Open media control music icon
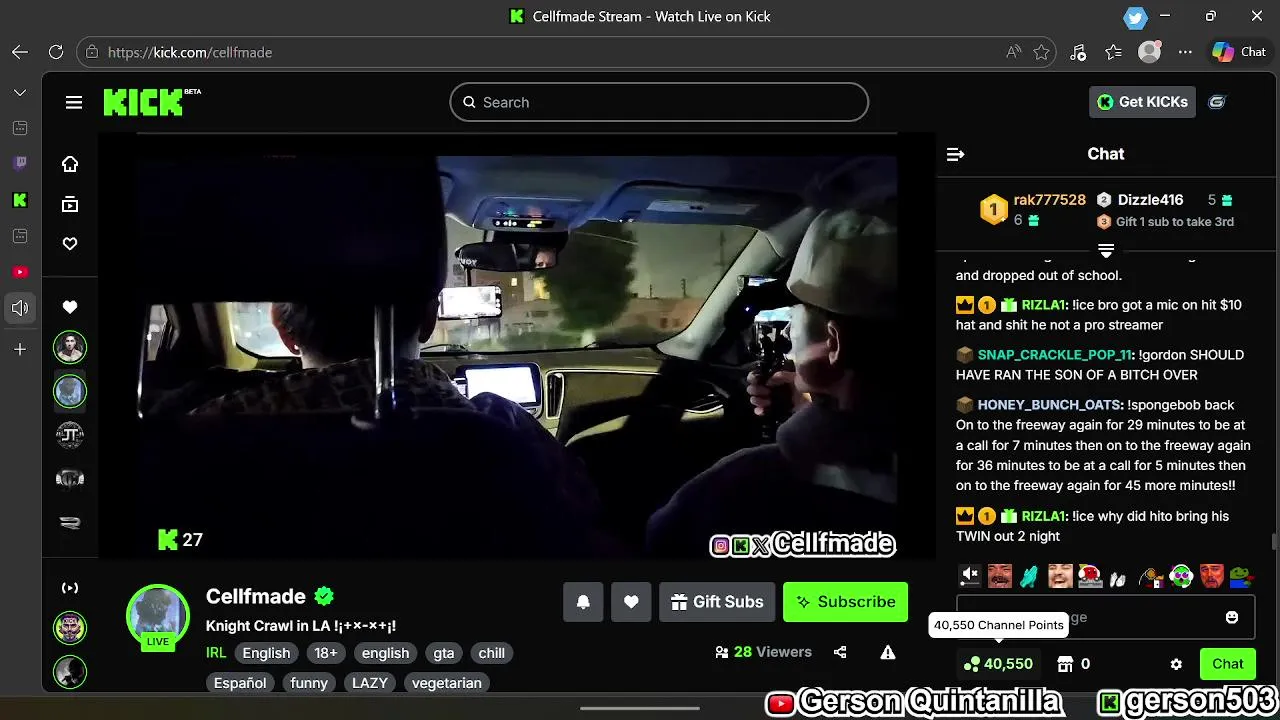This screenshot has height=720, width=1280. pyautogui.click(x=1078, y=52)
